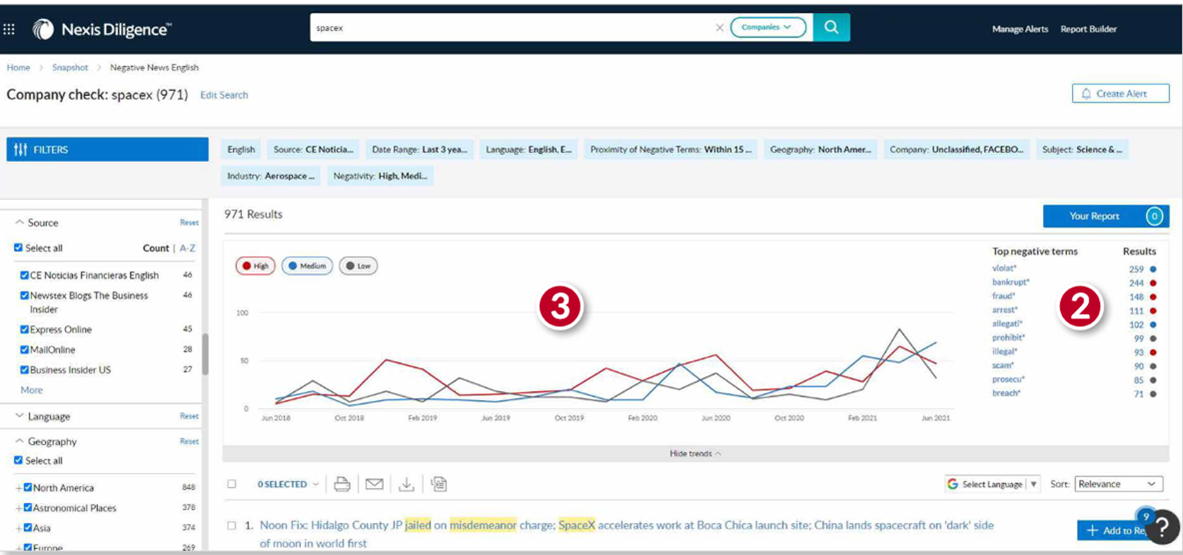Click the filters sliders icon
Image resolution: width=1183 pixels, height=555 pixels.
[21, 149]
